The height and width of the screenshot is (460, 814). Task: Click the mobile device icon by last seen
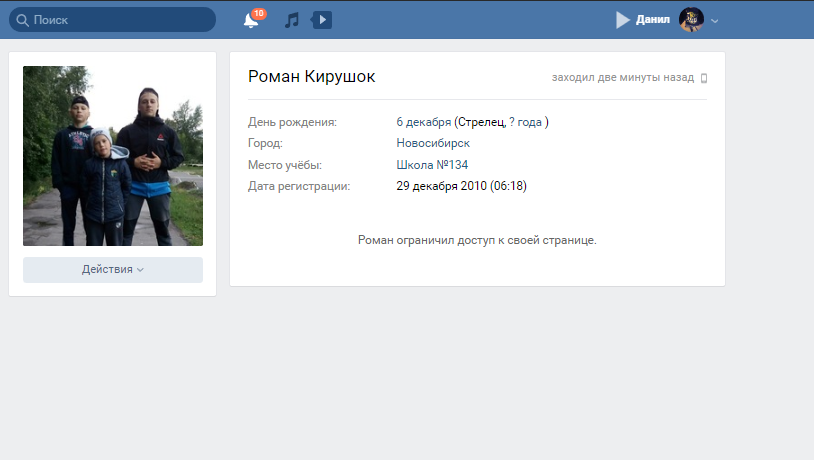click(x=704, y=78)
